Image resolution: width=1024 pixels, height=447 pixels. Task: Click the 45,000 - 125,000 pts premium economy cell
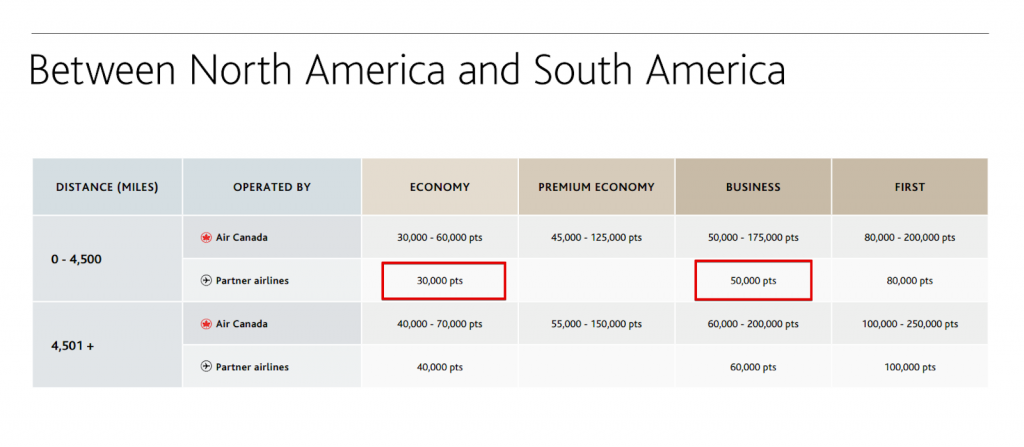pos(596,238)
